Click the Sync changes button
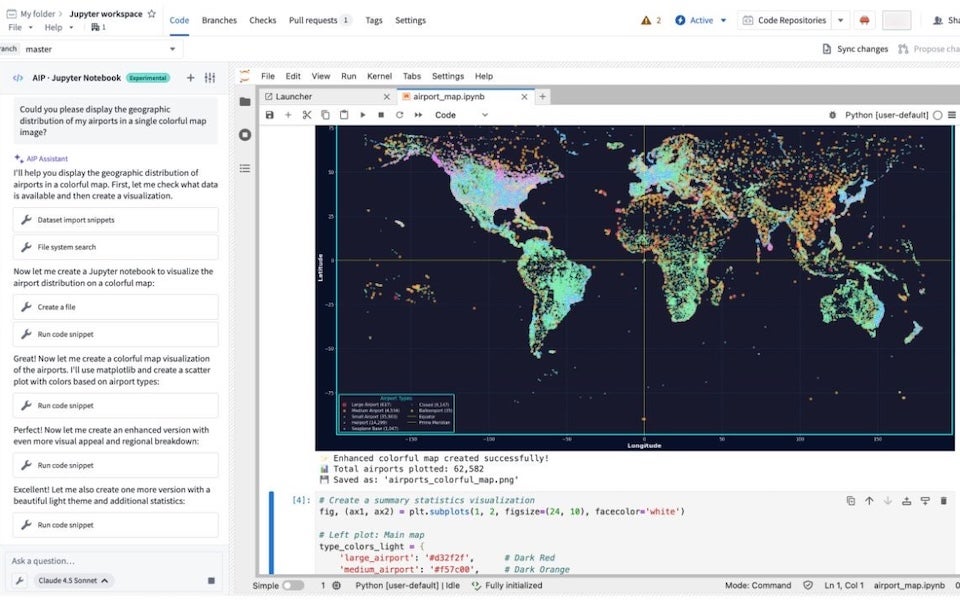Screen dimensions: 960x600 862,48
